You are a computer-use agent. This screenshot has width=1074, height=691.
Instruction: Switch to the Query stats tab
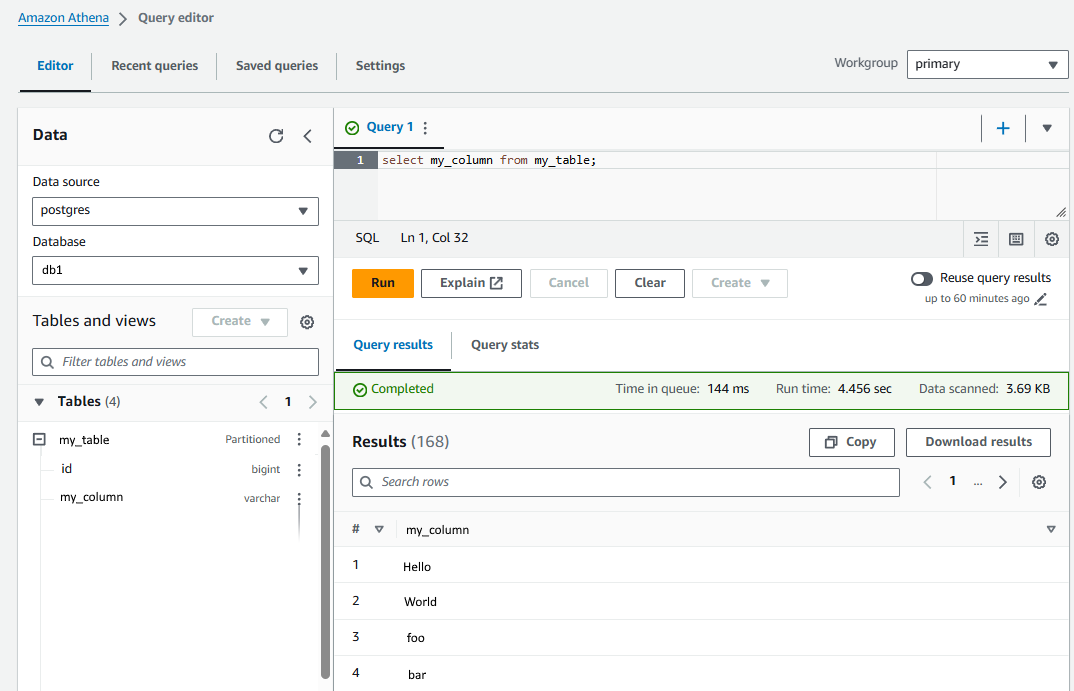coord(505,345)
